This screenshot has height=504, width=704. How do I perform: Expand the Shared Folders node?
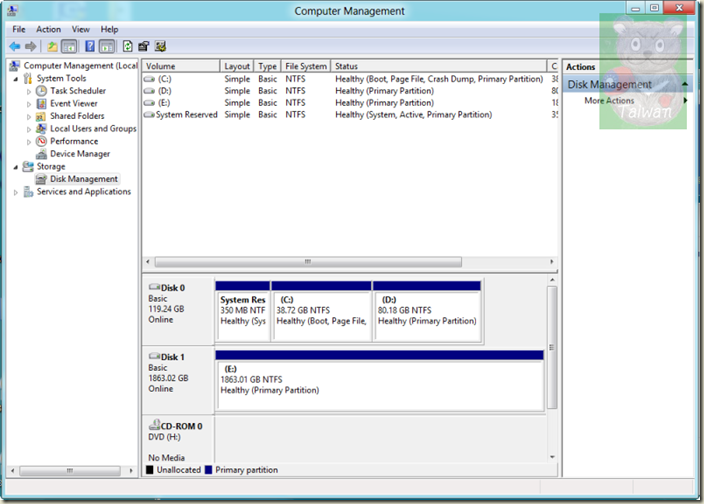(29, 116)
